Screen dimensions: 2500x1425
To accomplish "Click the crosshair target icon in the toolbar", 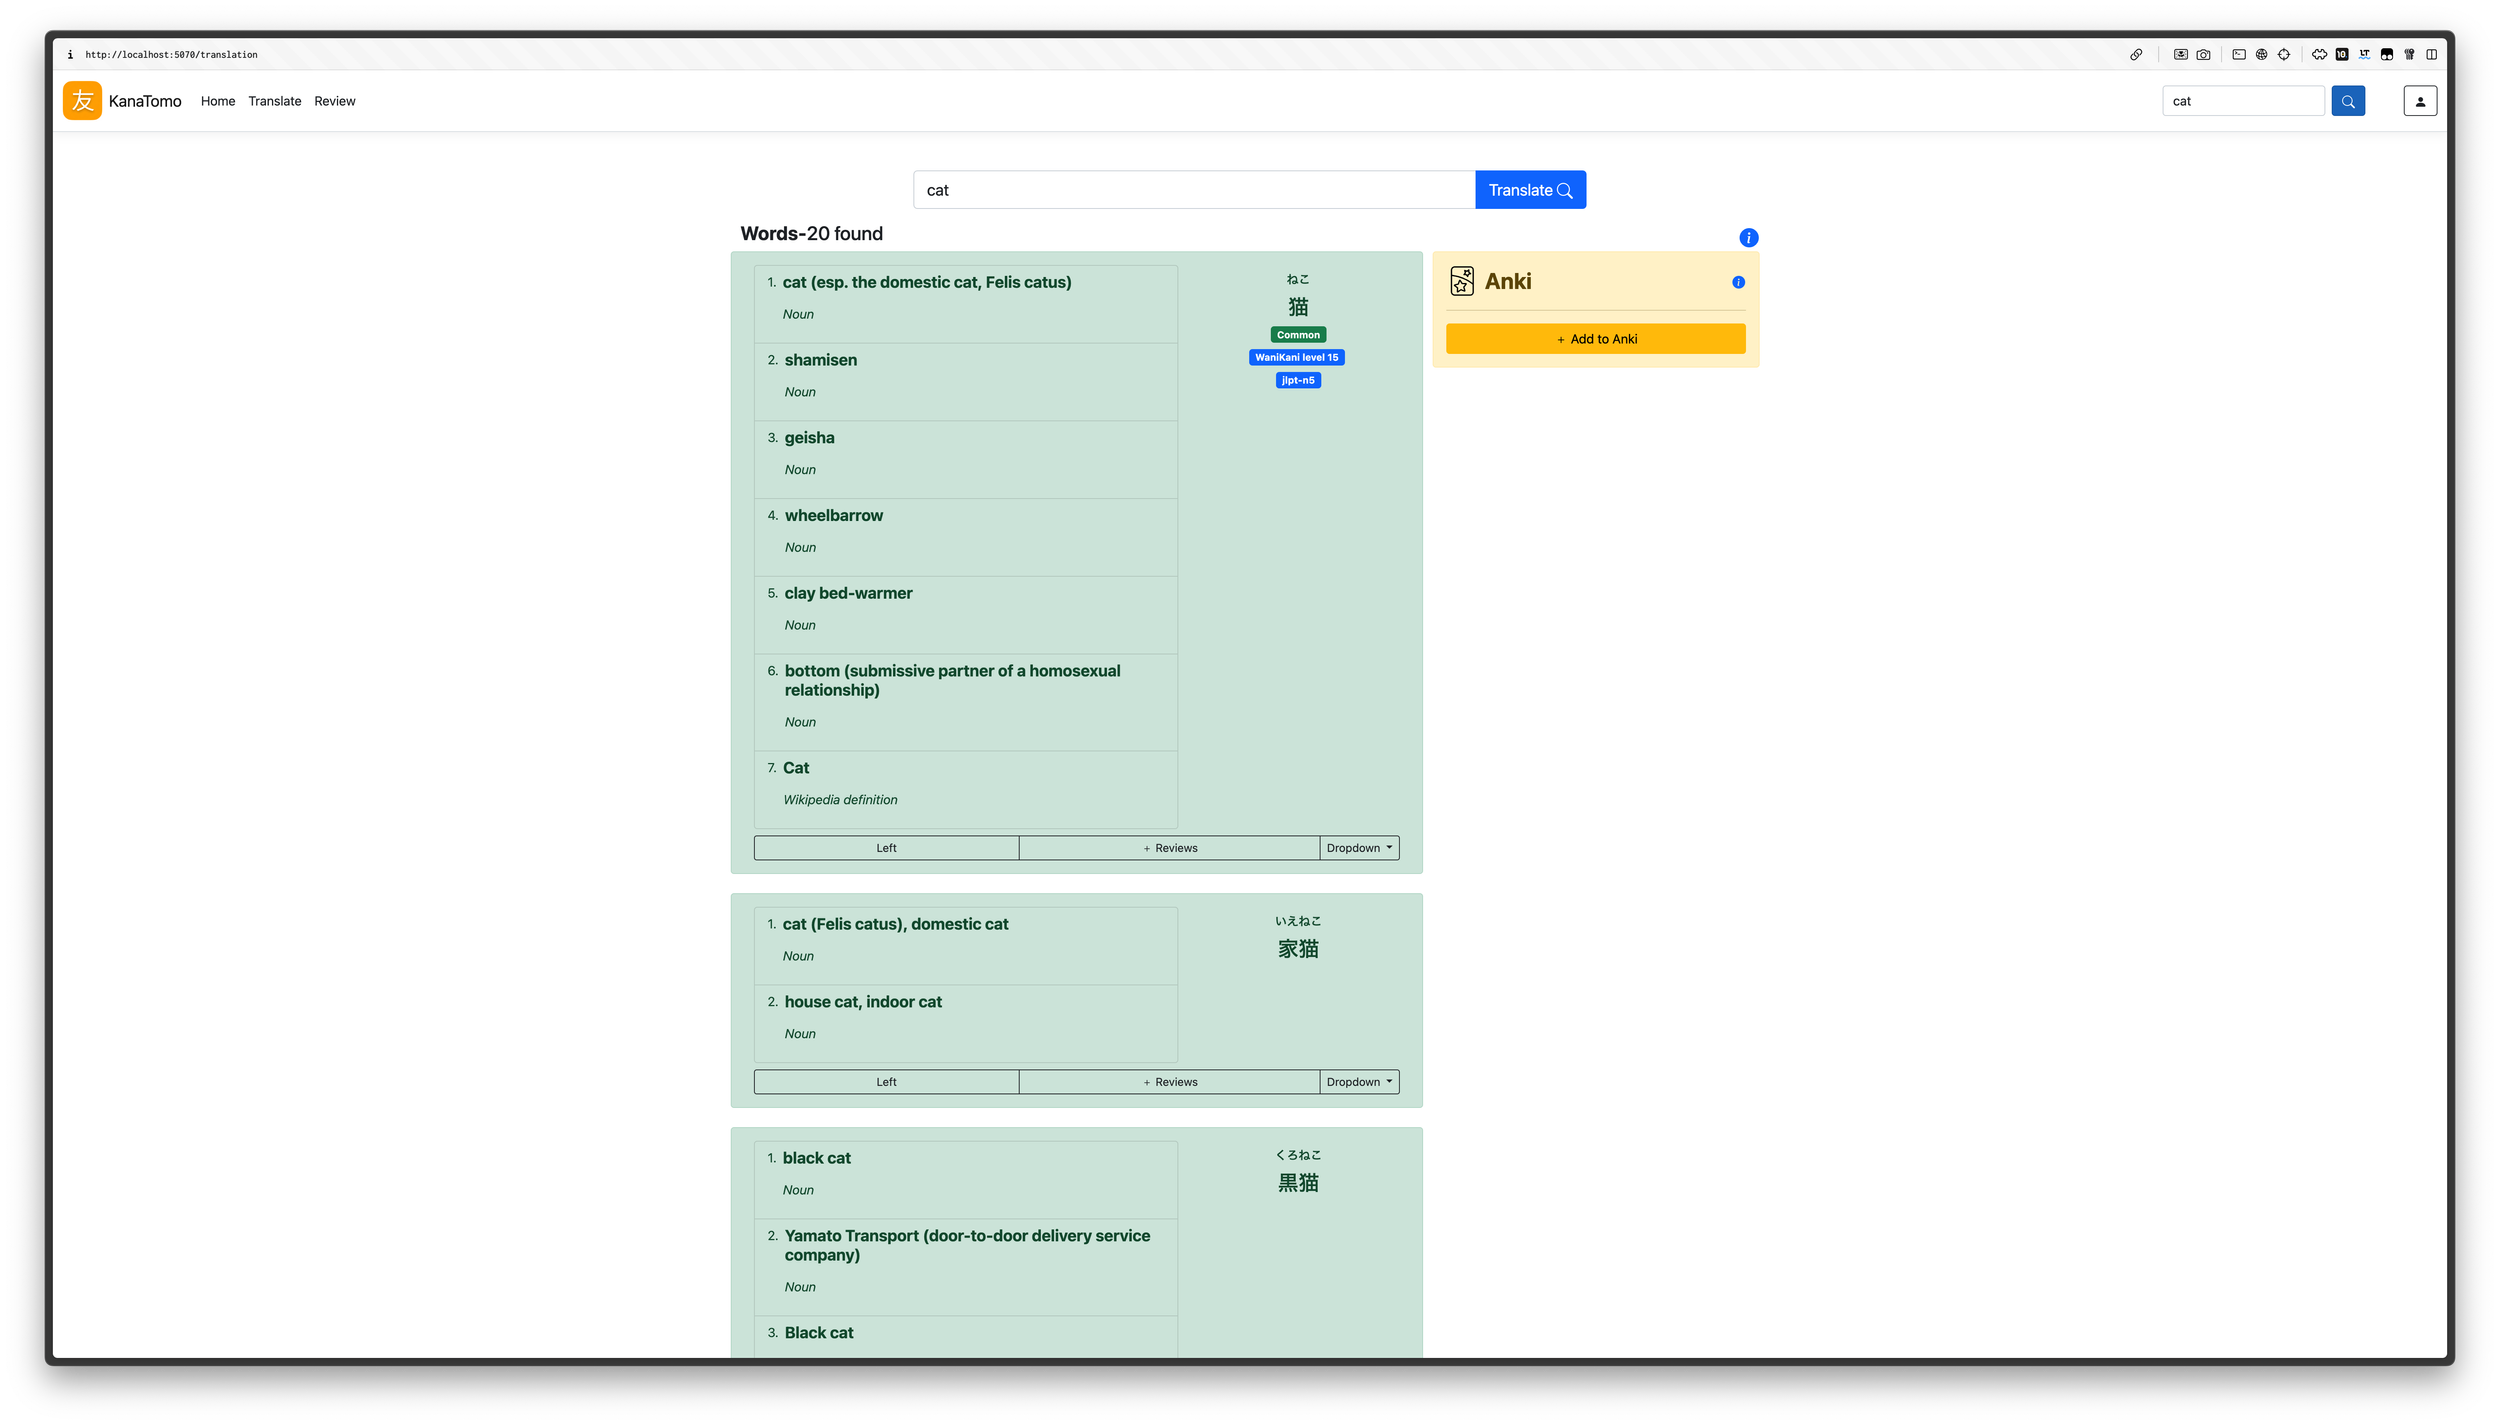I will click(2285, 54).
